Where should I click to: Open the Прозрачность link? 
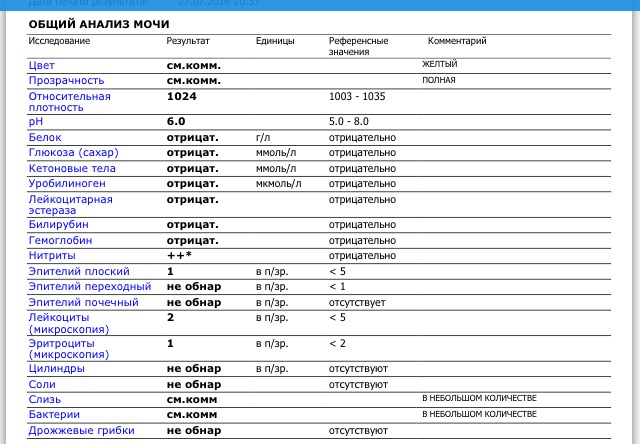pyautogui.click(x=66, y=80)
